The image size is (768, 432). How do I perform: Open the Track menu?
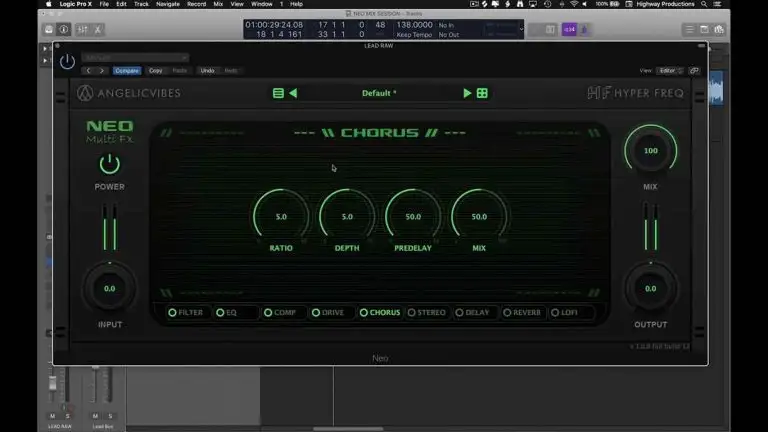[141, 4]
